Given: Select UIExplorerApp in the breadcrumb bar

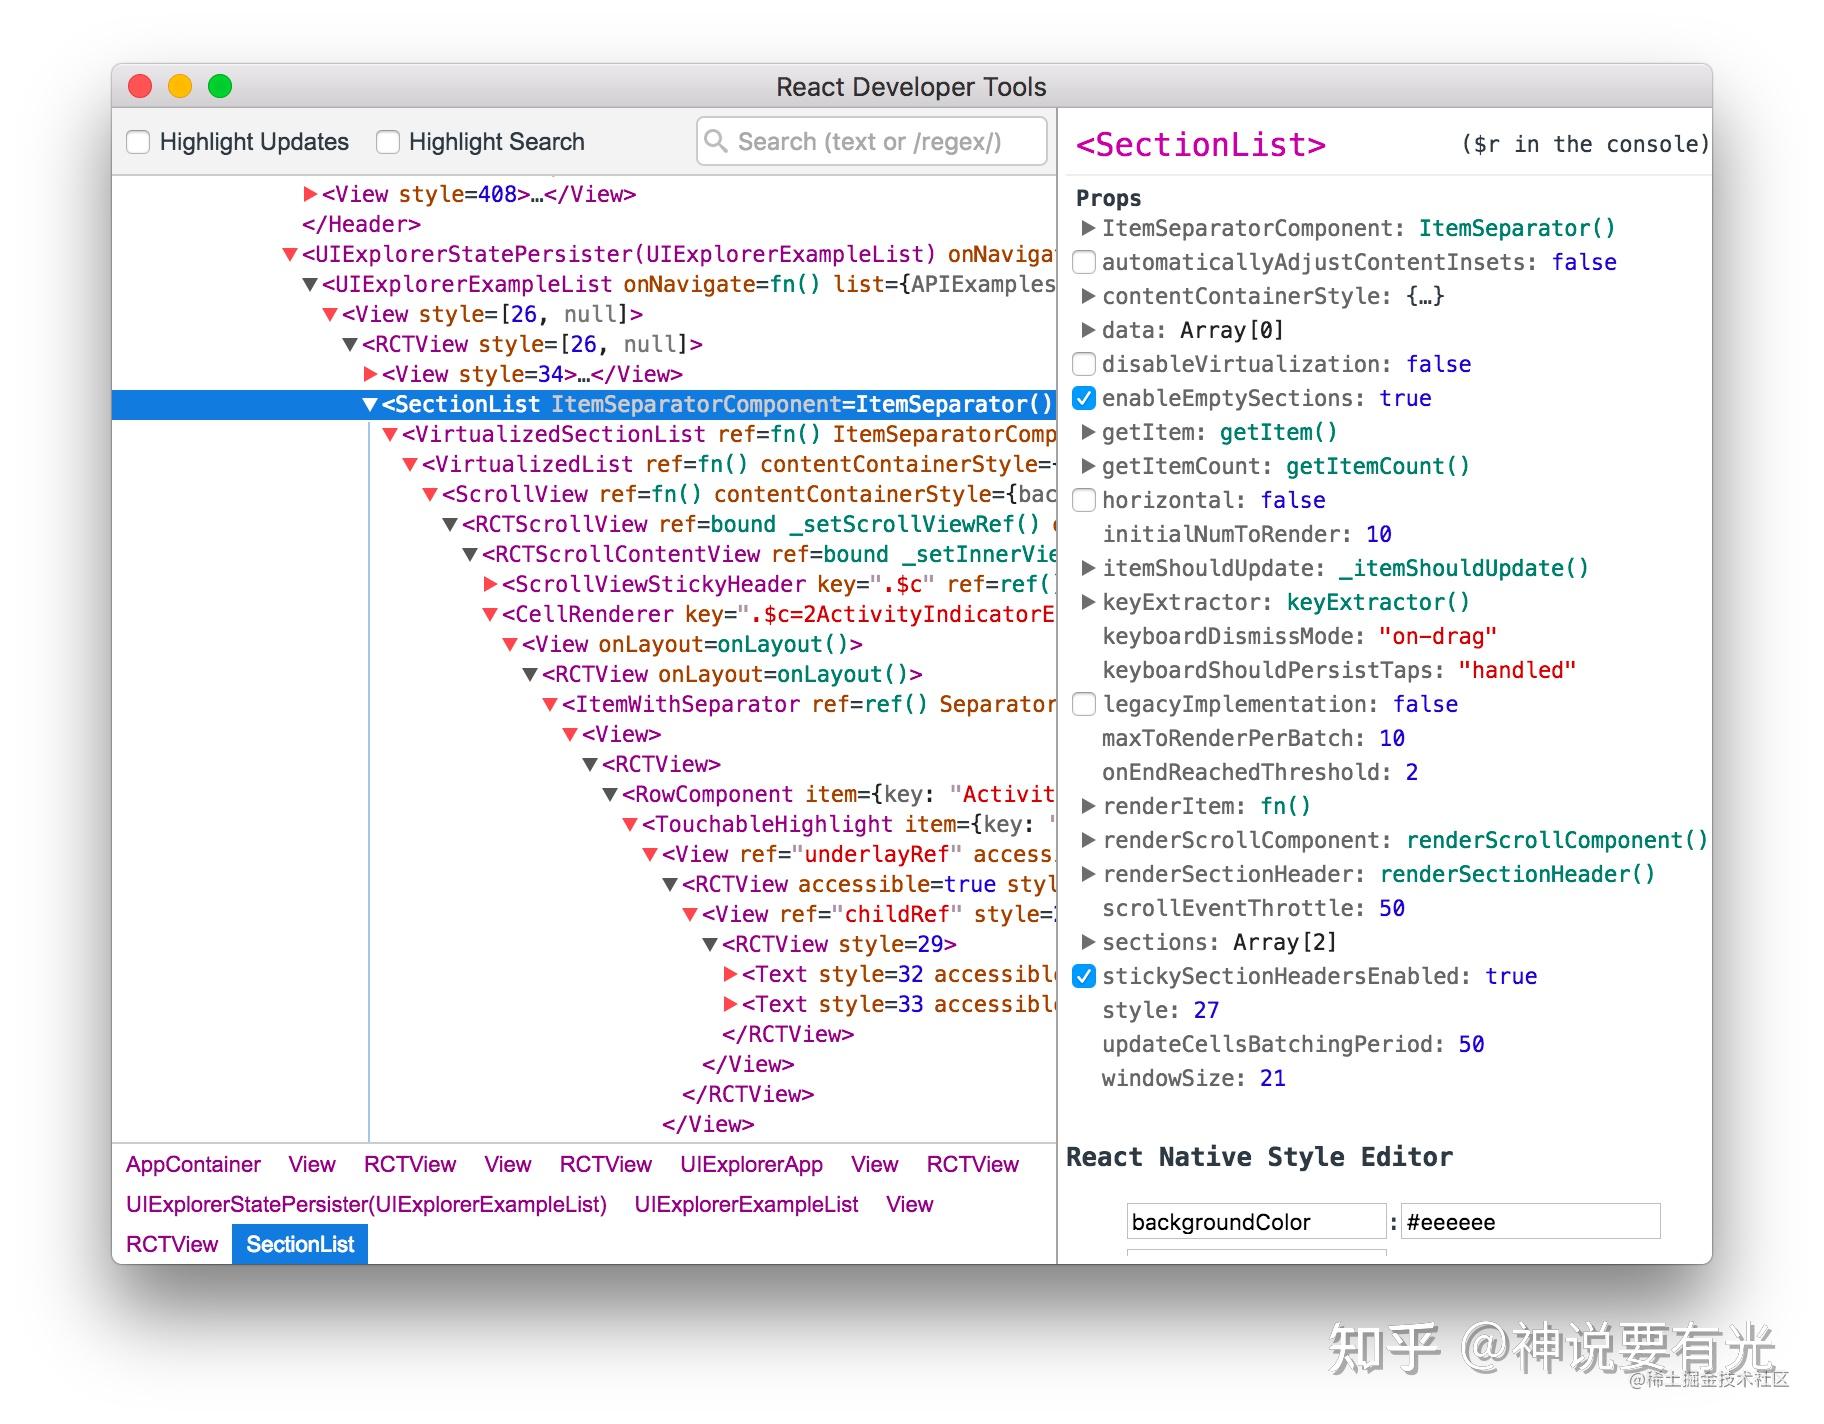Looking at the screenshot, I should click(752, 1164).
